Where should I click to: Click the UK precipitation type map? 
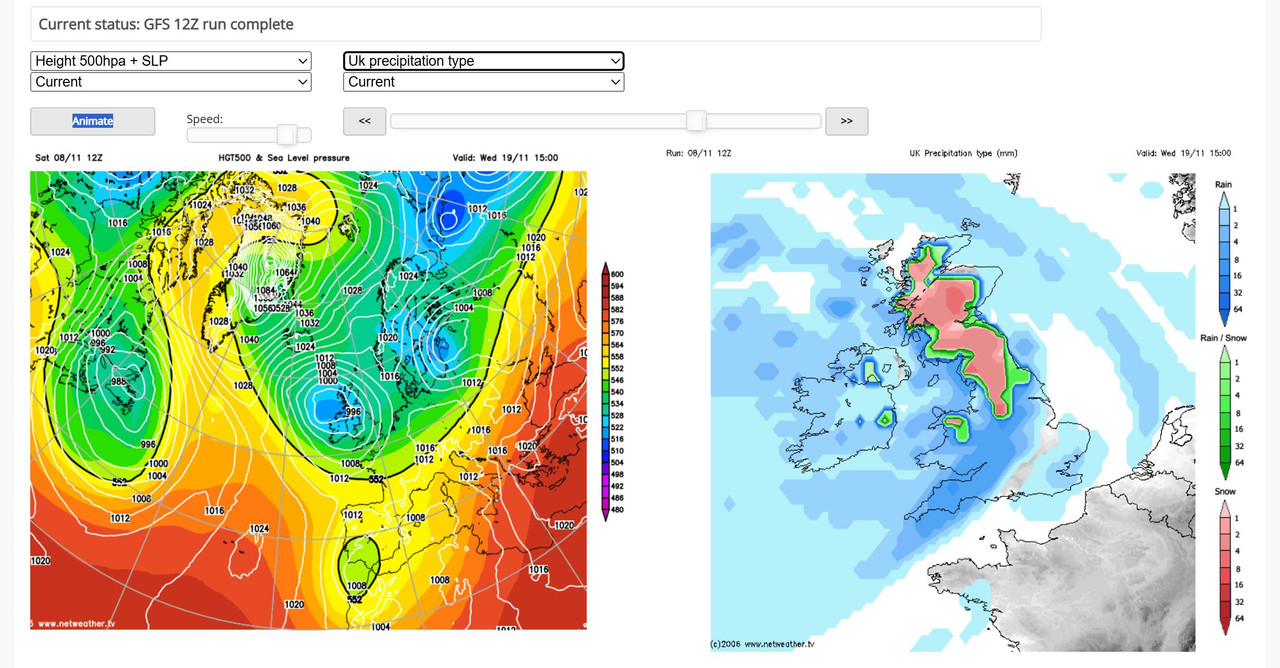pos(953,412)
